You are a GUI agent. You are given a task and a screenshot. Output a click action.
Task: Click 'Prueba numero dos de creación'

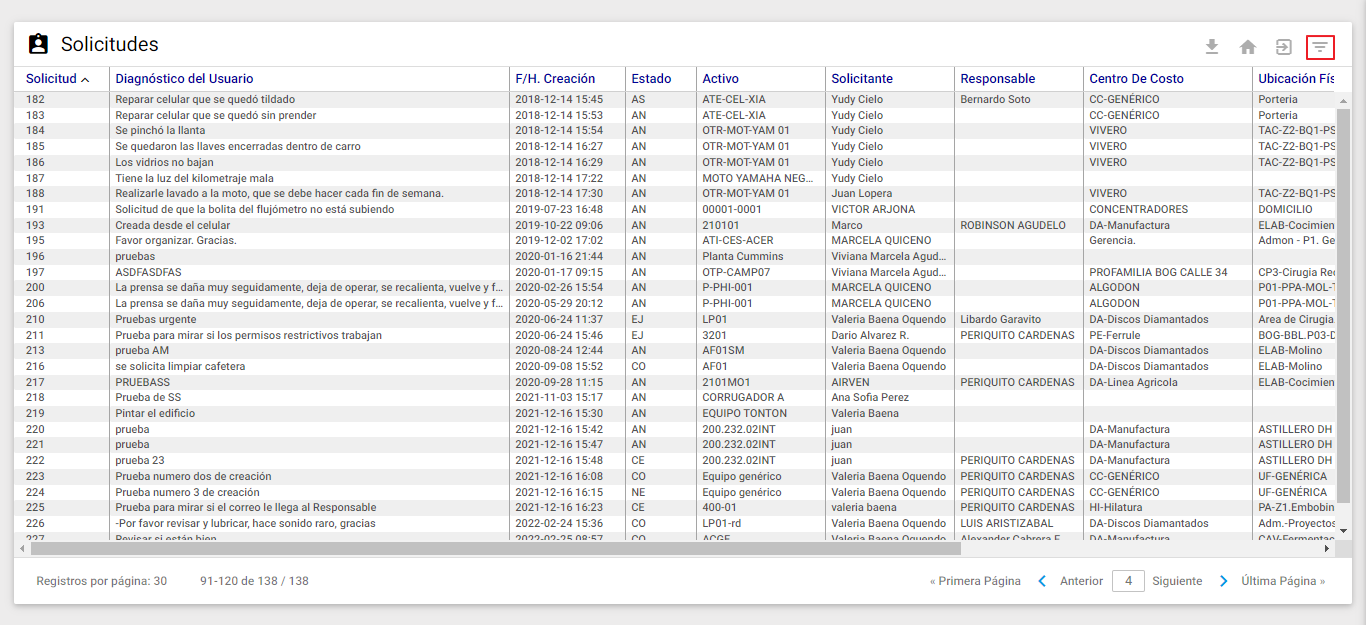tap(195, 476)
